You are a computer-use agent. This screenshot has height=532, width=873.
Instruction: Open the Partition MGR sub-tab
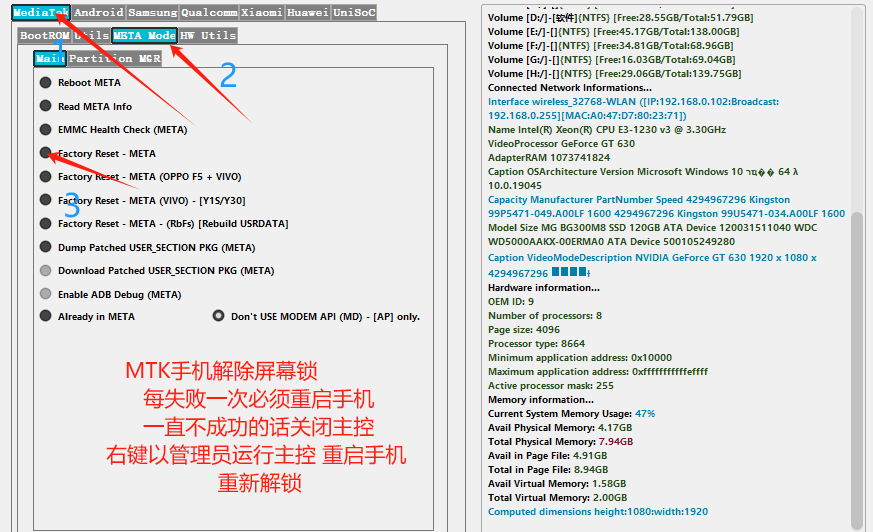[x=115, y=58]
